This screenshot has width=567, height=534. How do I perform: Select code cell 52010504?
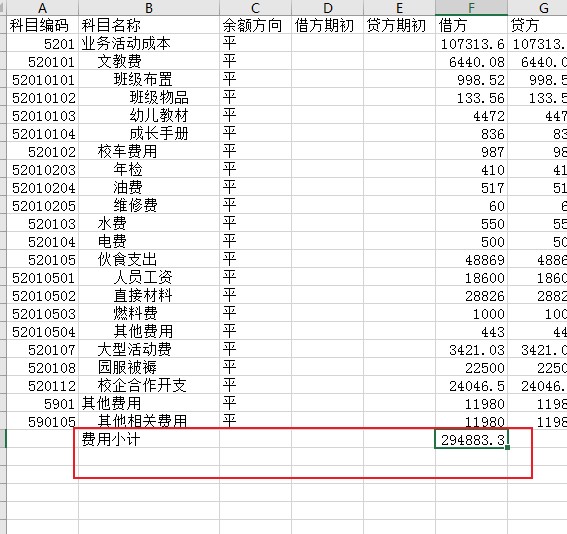click(42, 331)
